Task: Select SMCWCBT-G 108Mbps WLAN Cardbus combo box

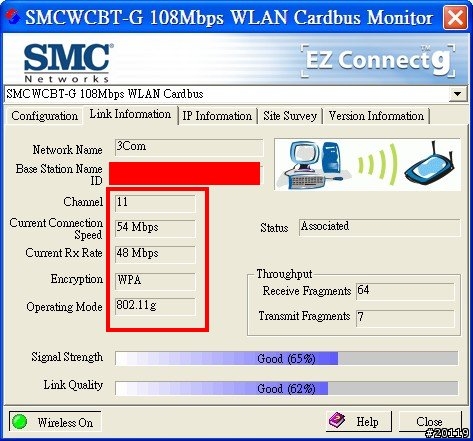Action: 235,94
